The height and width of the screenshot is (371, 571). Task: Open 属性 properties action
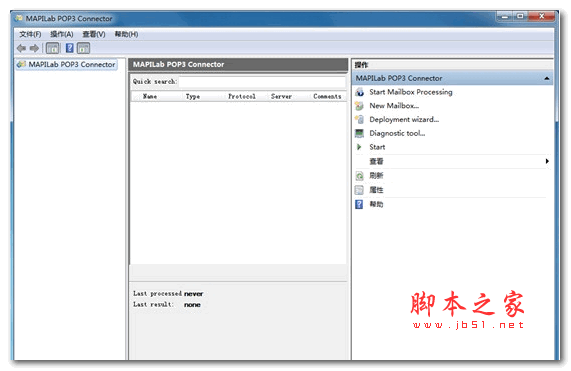pyautogui.click(x=376, y=190)
